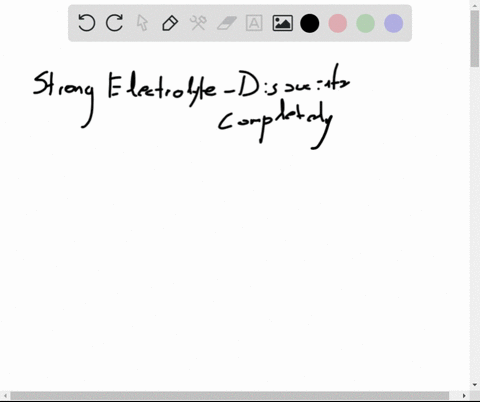The height and width of the screenshot is (402, 480).
Task: Pick the black ink color
Action: (310, 23)
